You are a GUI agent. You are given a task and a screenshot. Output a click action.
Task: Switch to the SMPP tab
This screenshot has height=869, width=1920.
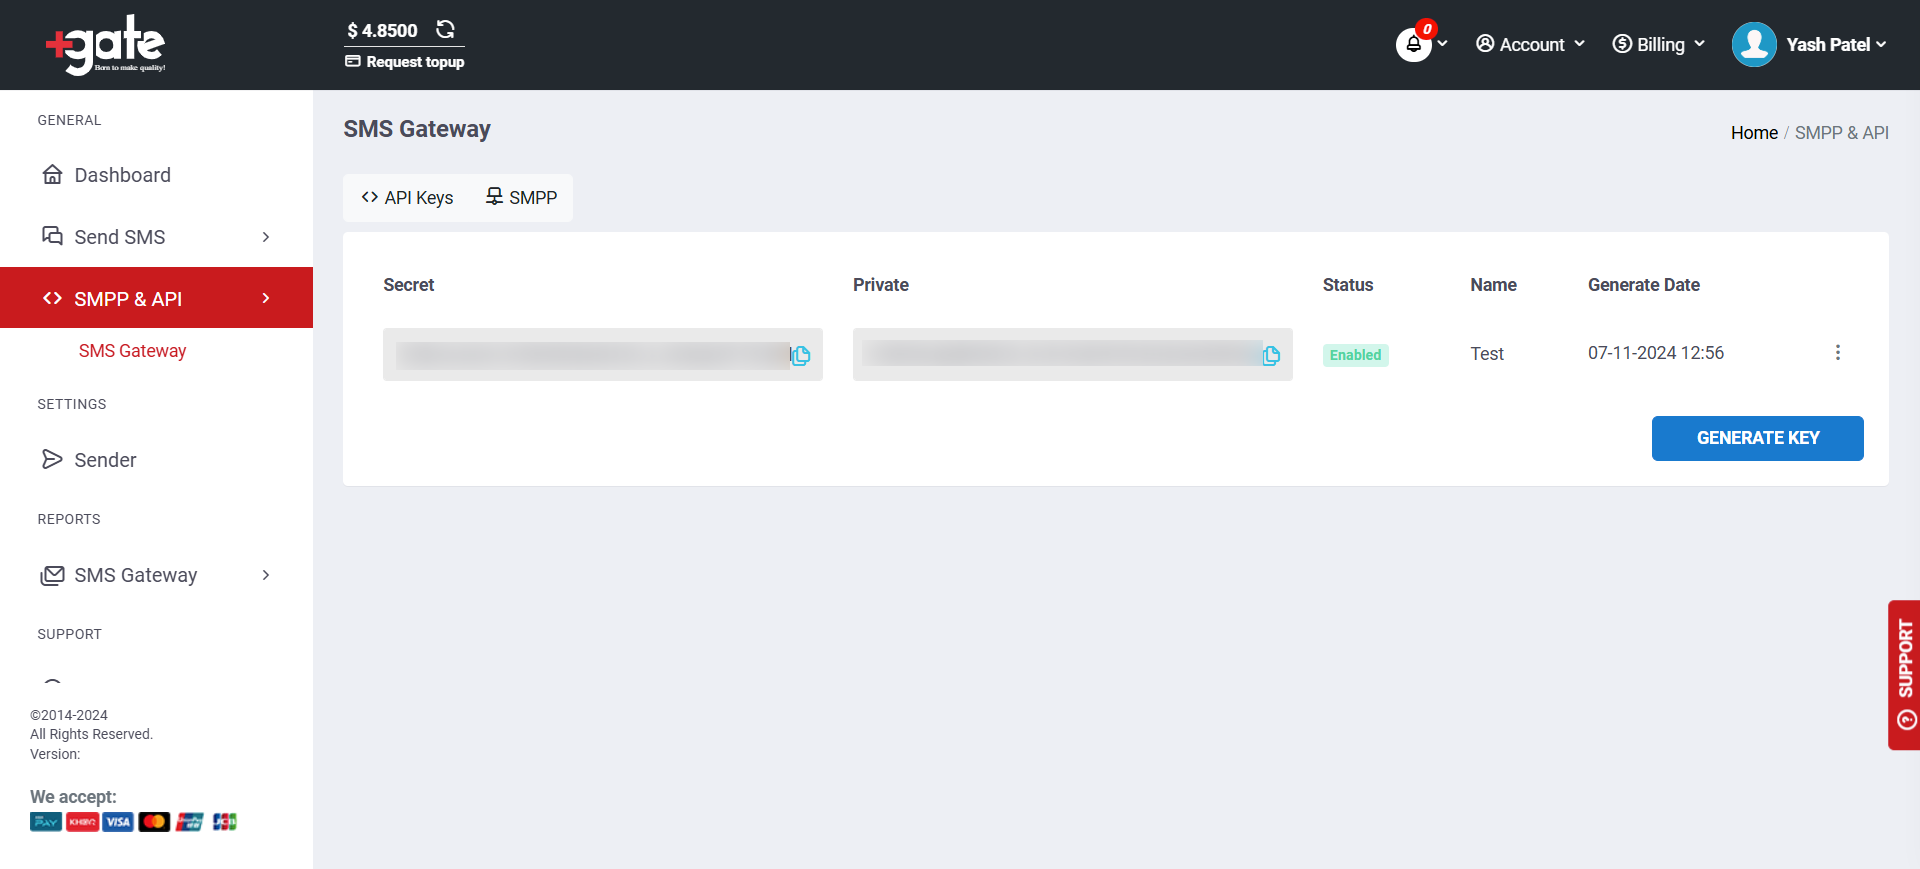point(521,198)
